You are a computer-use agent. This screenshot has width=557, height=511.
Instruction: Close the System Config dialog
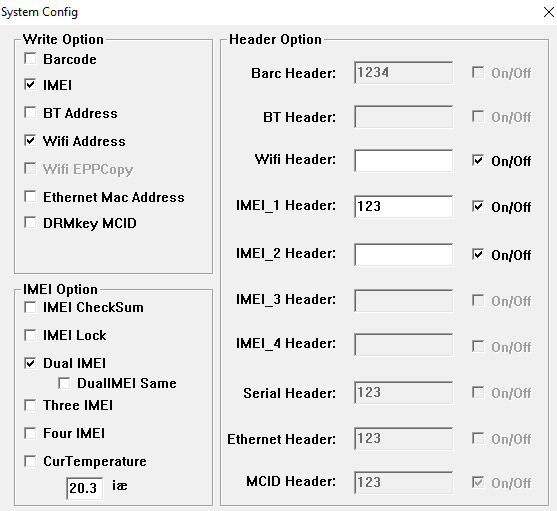click(548, 12)
